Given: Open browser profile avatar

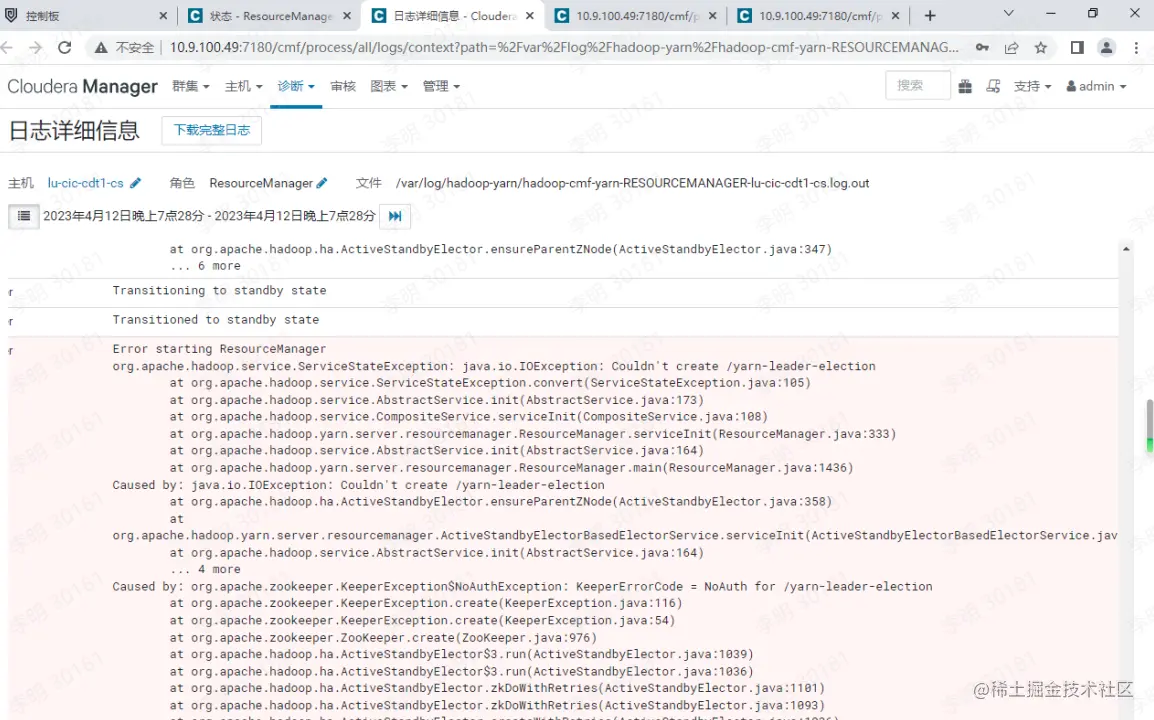Looking at the screenshot, I should pos(1106,48).
